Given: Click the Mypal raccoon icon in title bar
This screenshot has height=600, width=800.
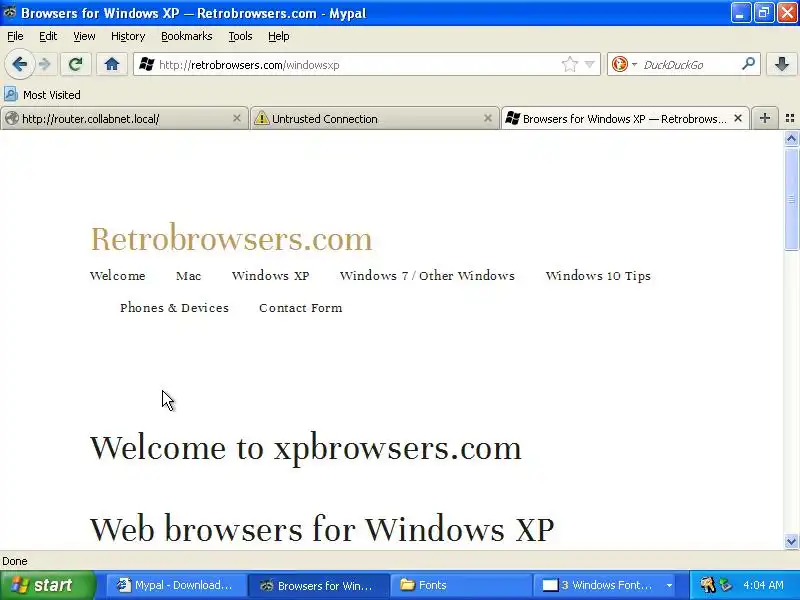Looking at the screenshot, I should point(10,13).
